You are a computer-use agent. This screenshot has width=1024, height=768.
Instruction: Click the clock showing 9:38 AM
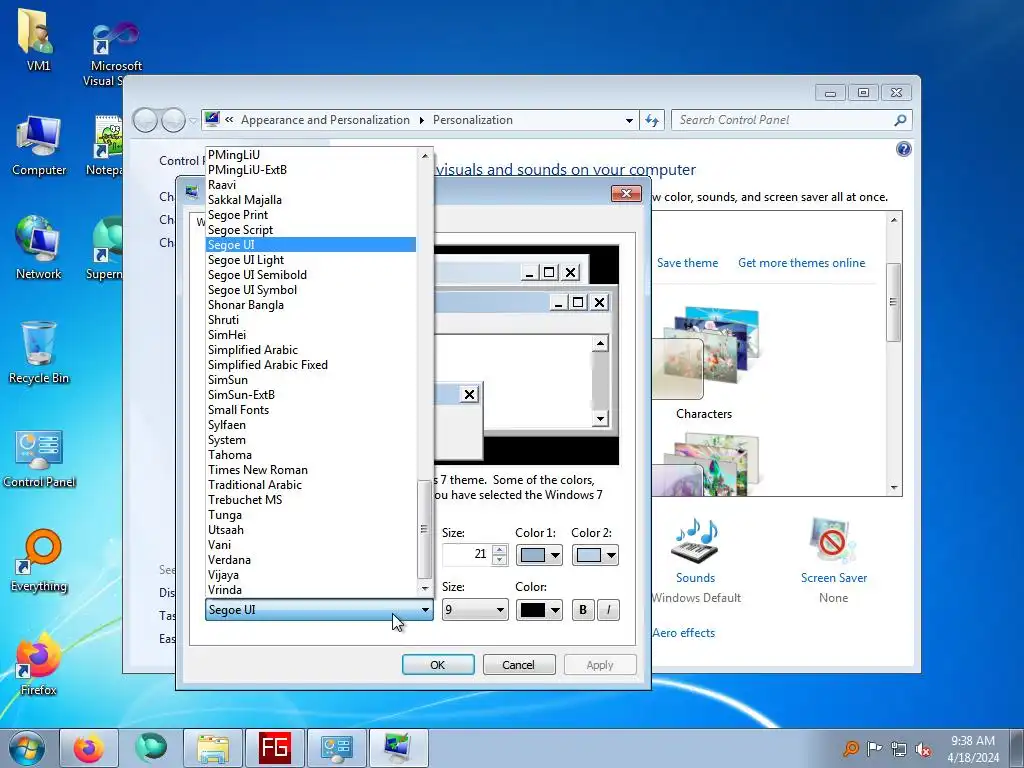(x=973, y=748)
